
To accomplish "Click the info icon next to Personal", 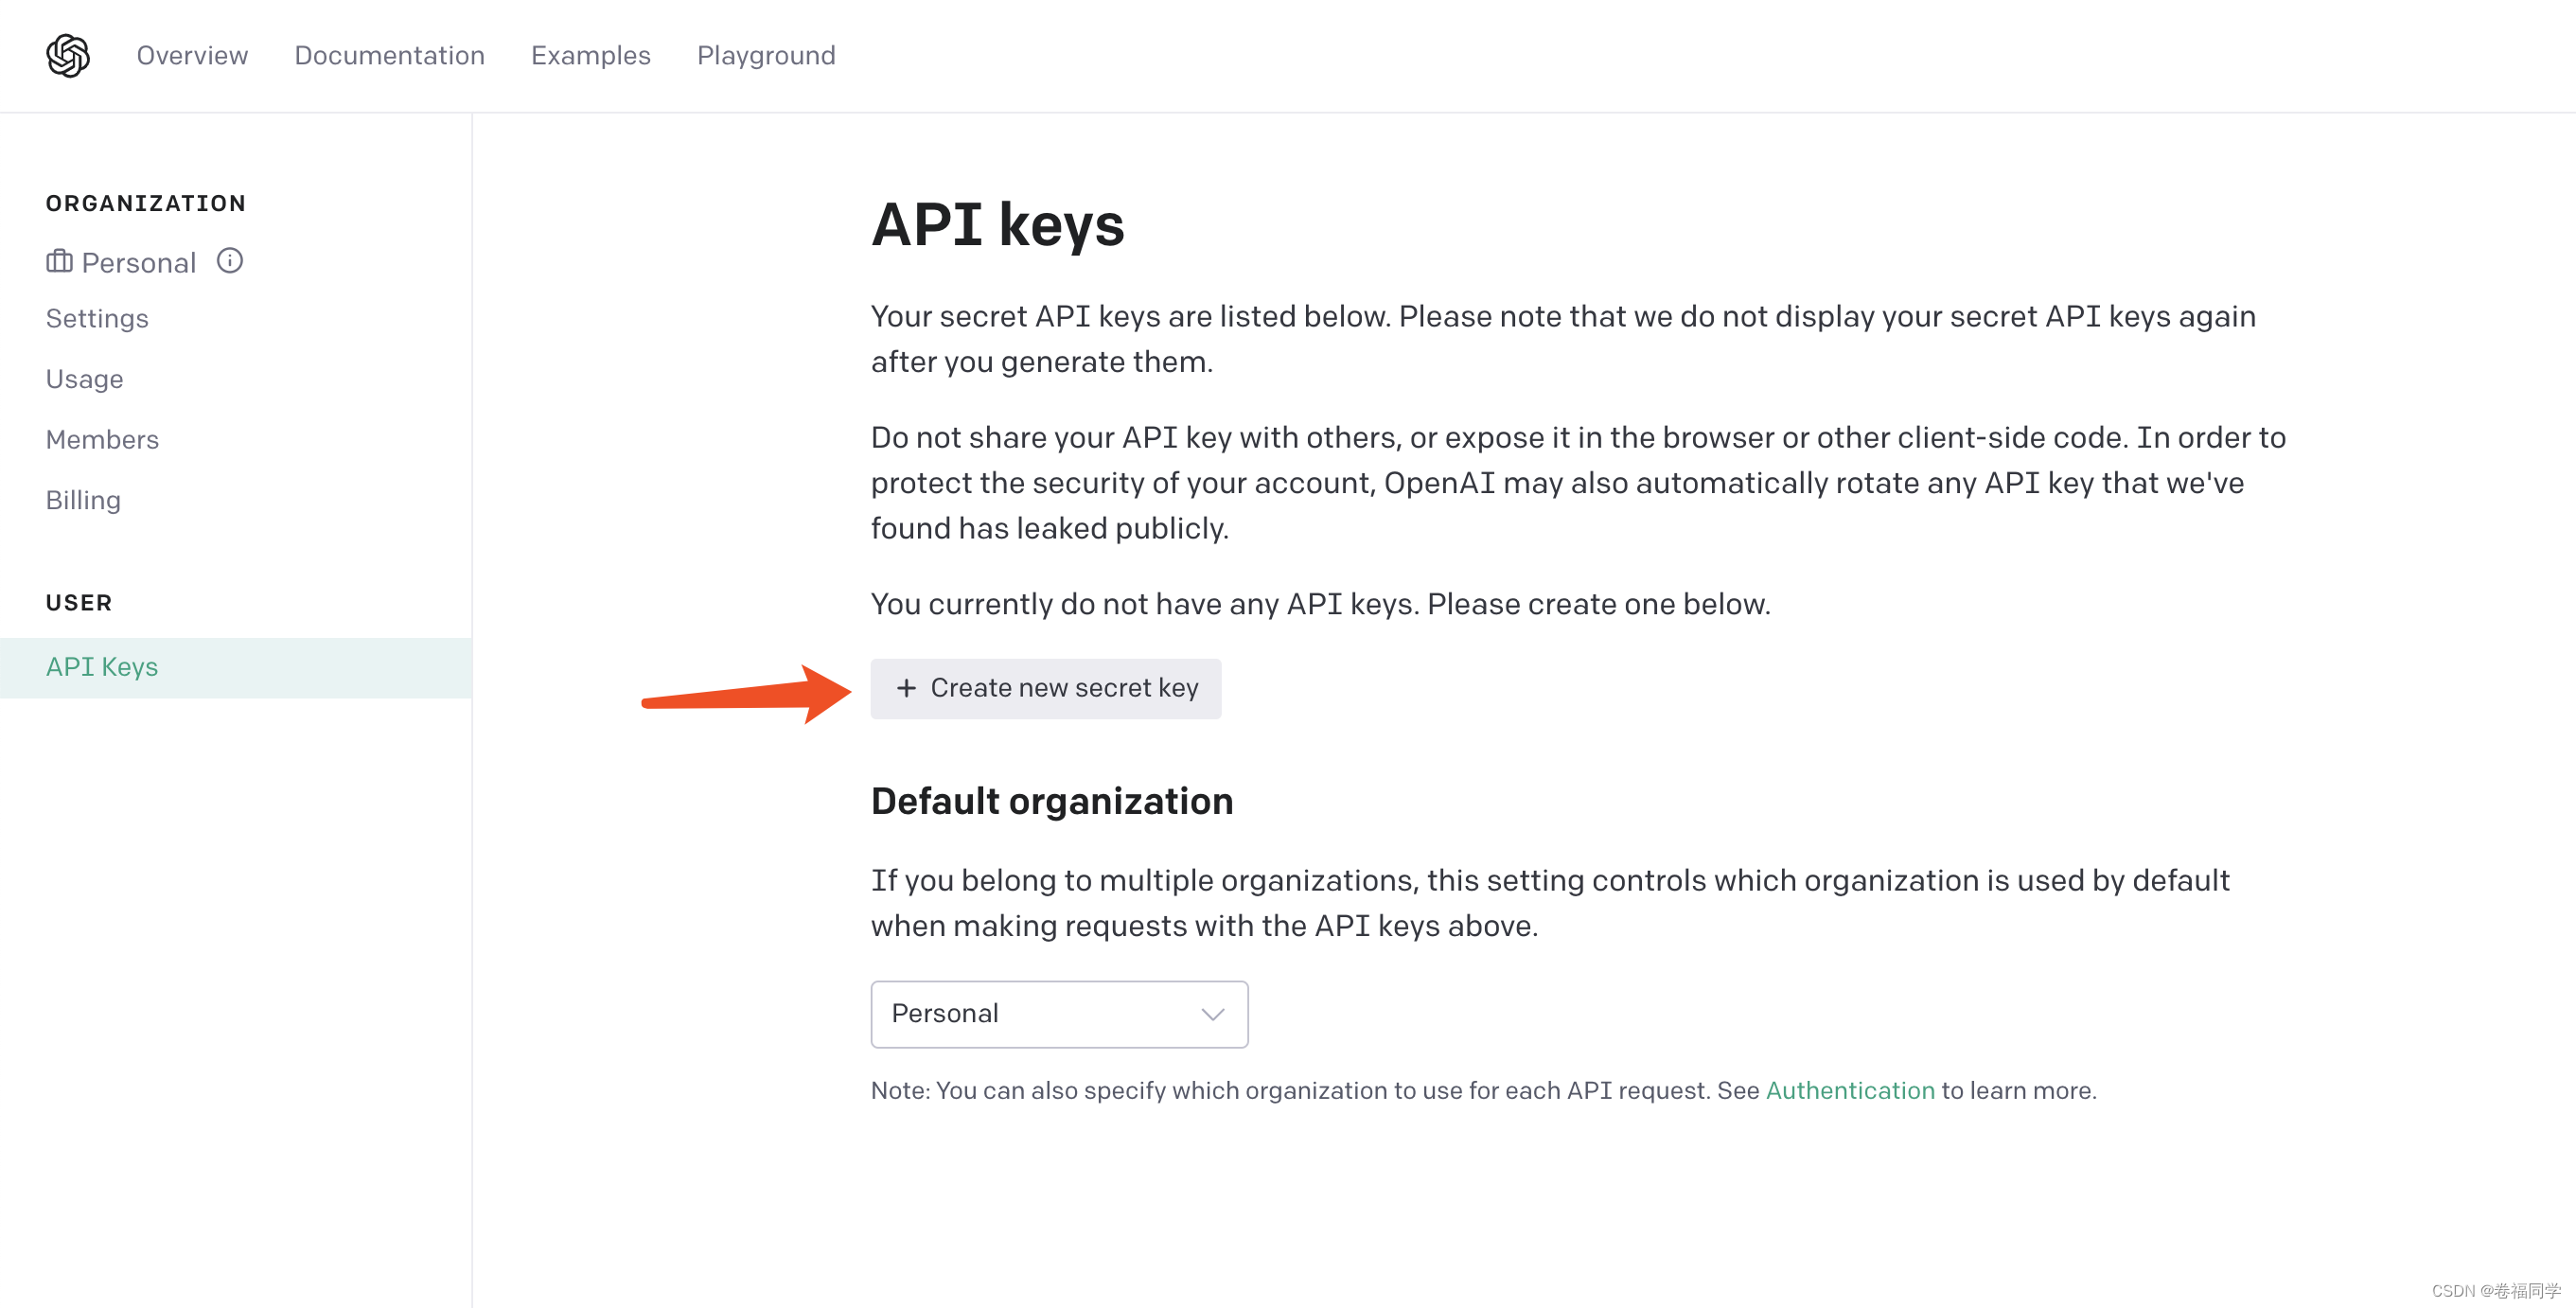I will [x=230, y=261].
